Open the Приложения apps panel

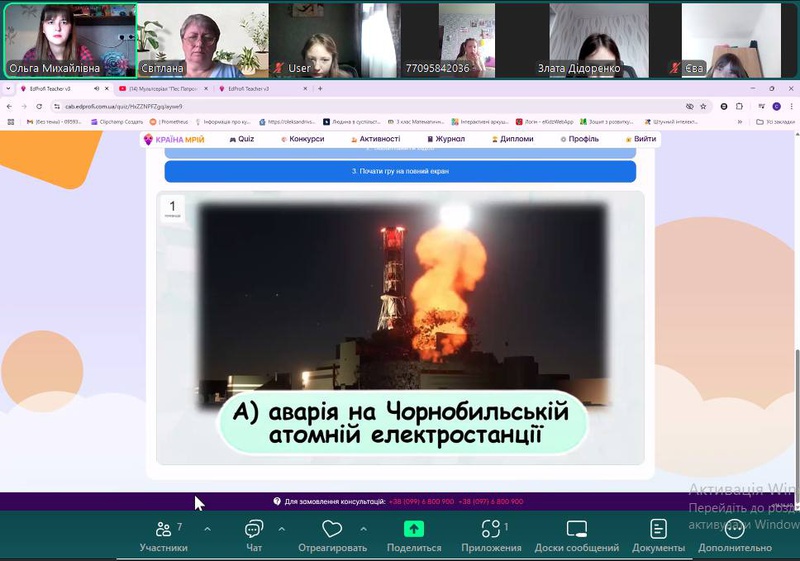click(491, 537)
